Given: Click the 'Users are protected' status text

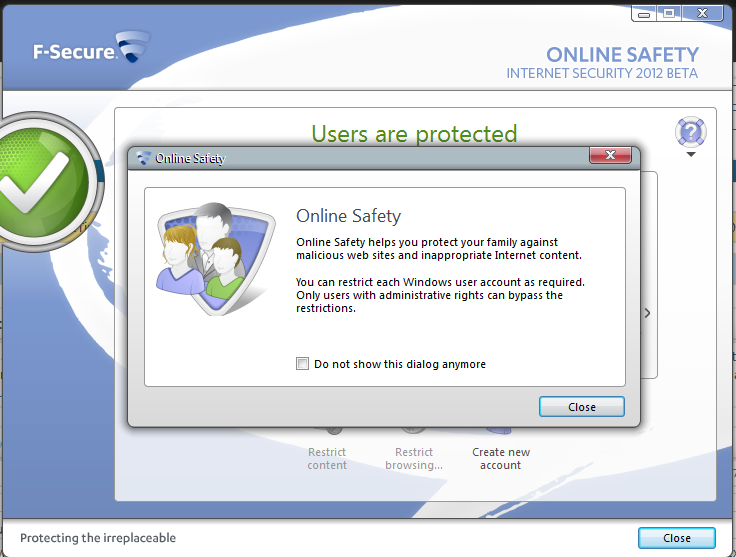Looking at the screenshot, I should 414,134.
